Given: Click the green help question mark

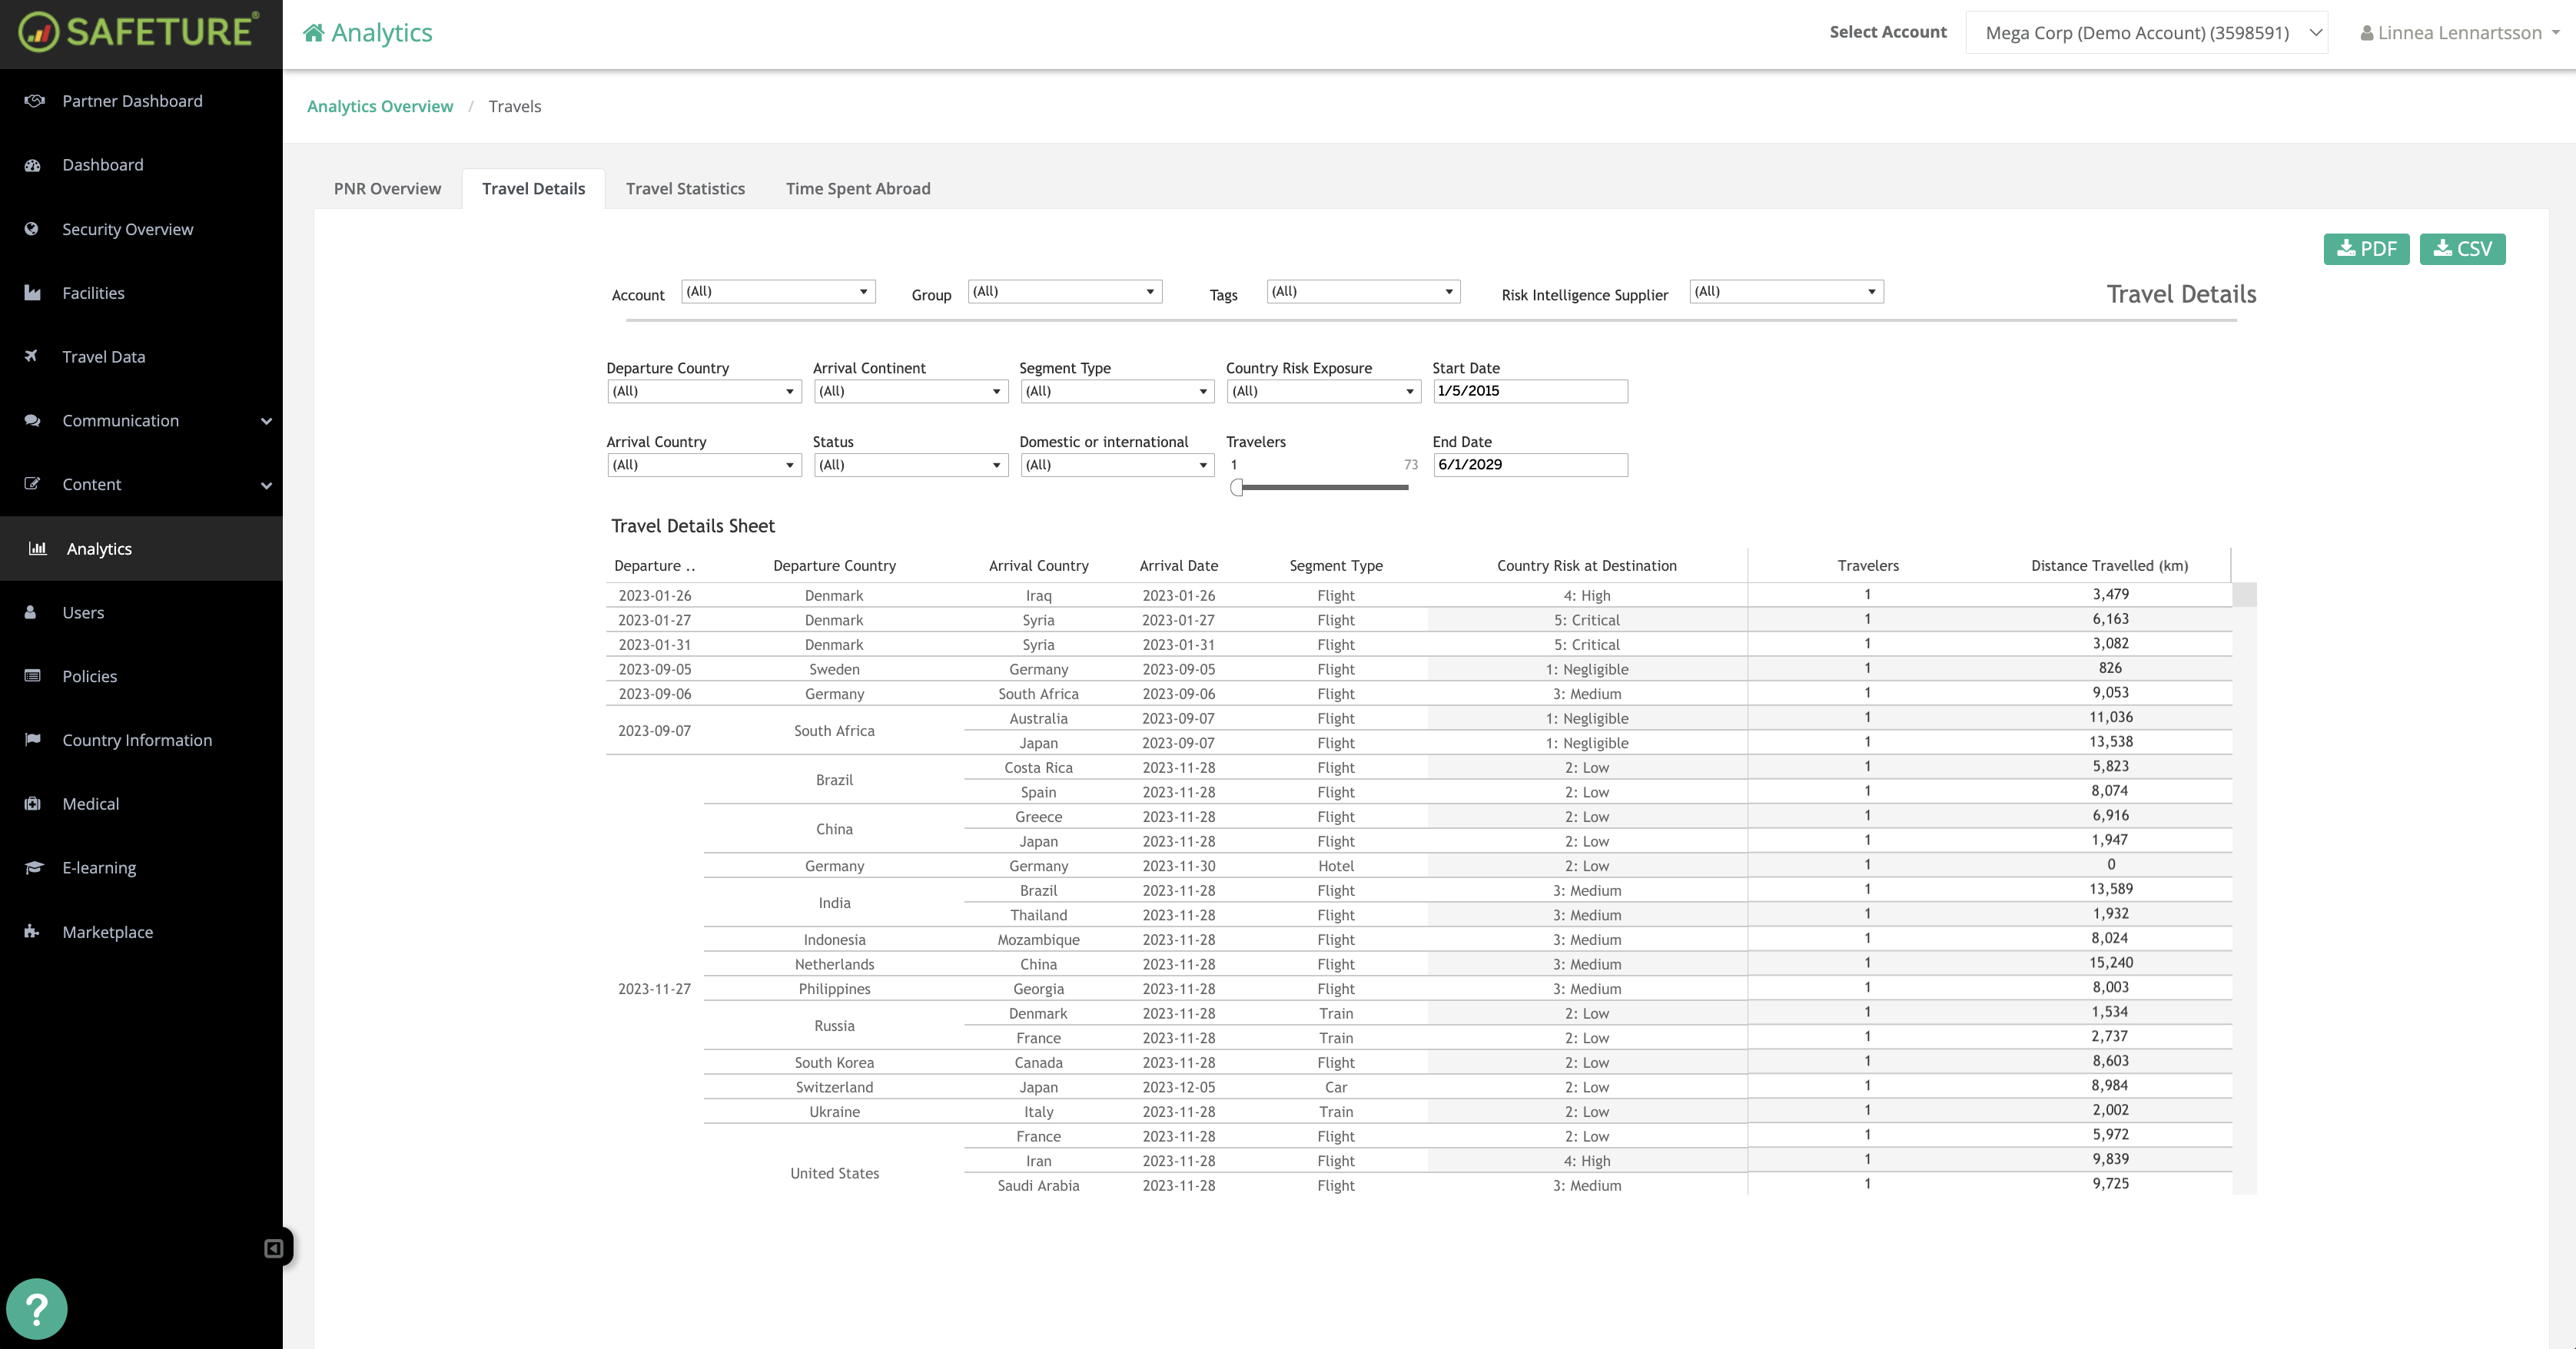Looking at the screenshot, I should pyautogui.click(x=37, y=1308).
